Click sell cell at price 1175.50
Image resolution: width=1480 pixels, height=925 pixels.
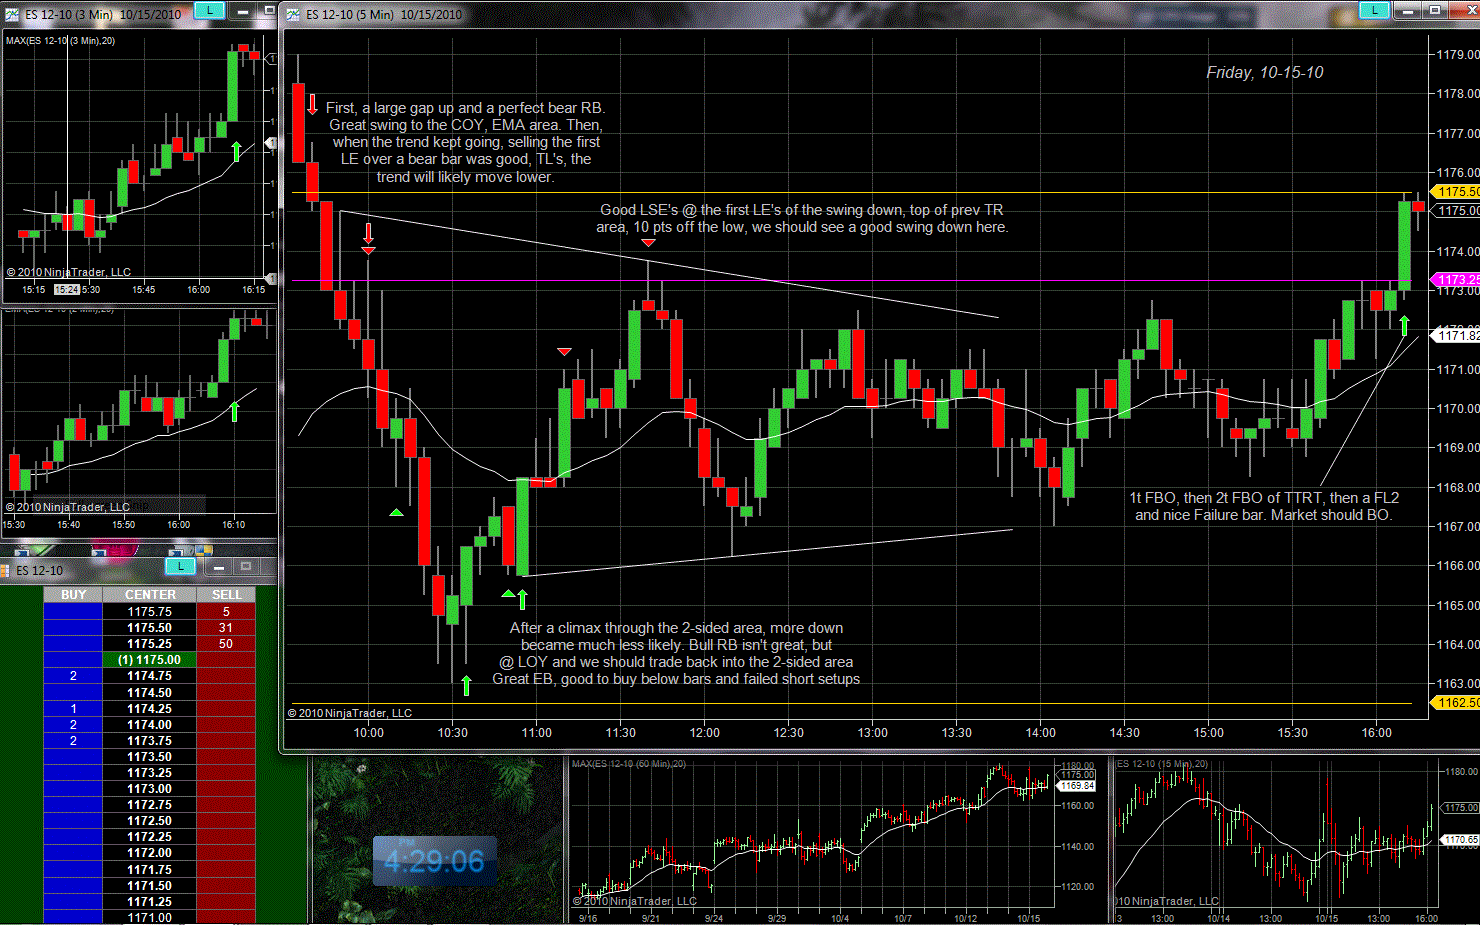tap(226, 628)
